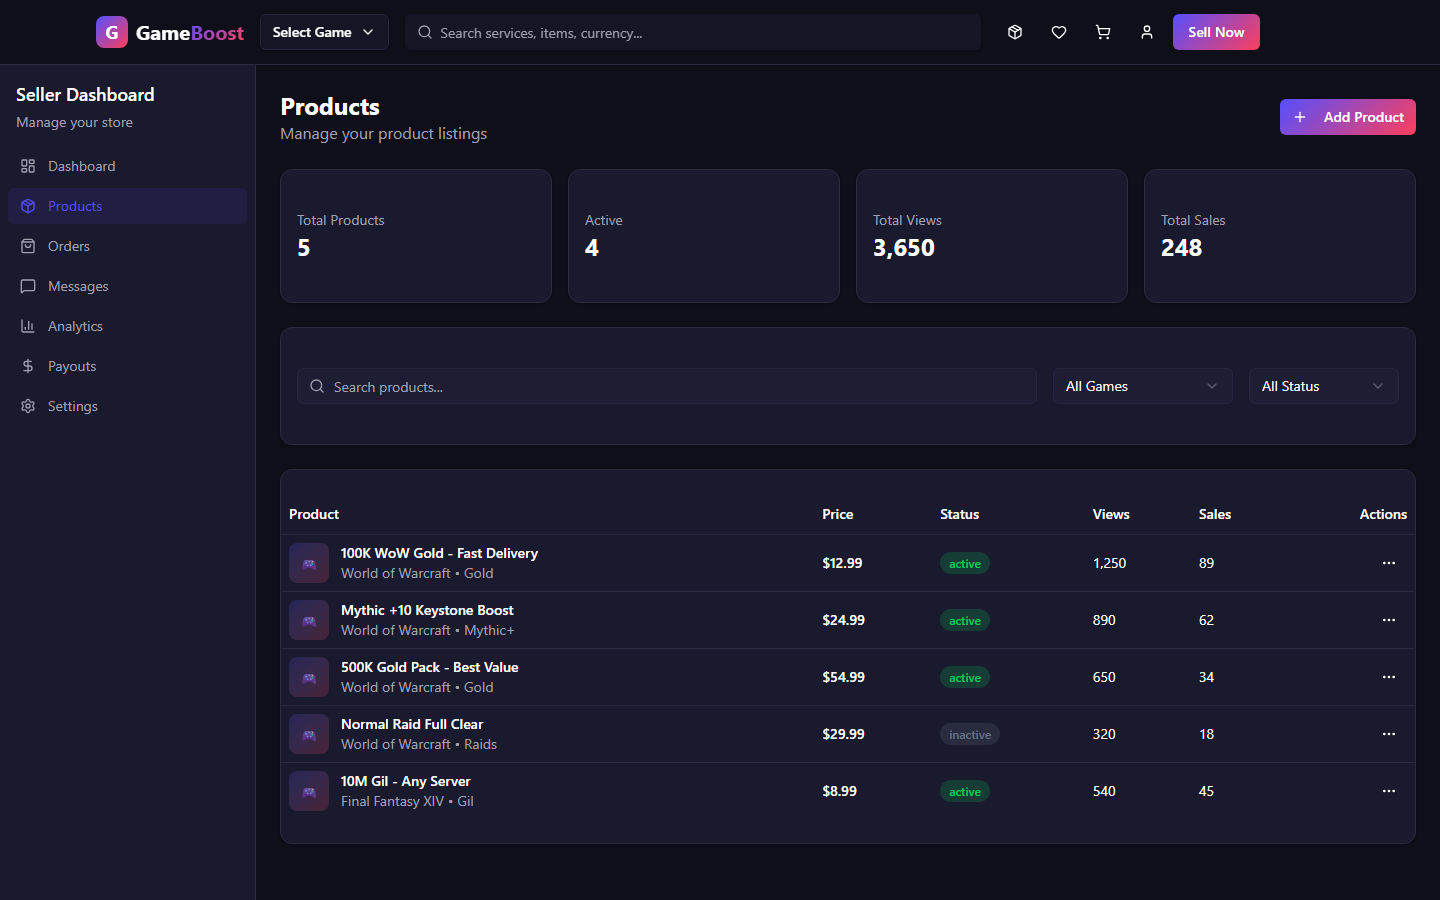Click the Active stat card
The height and width of the screenshot is (900, 1440).
coord(704,236)
